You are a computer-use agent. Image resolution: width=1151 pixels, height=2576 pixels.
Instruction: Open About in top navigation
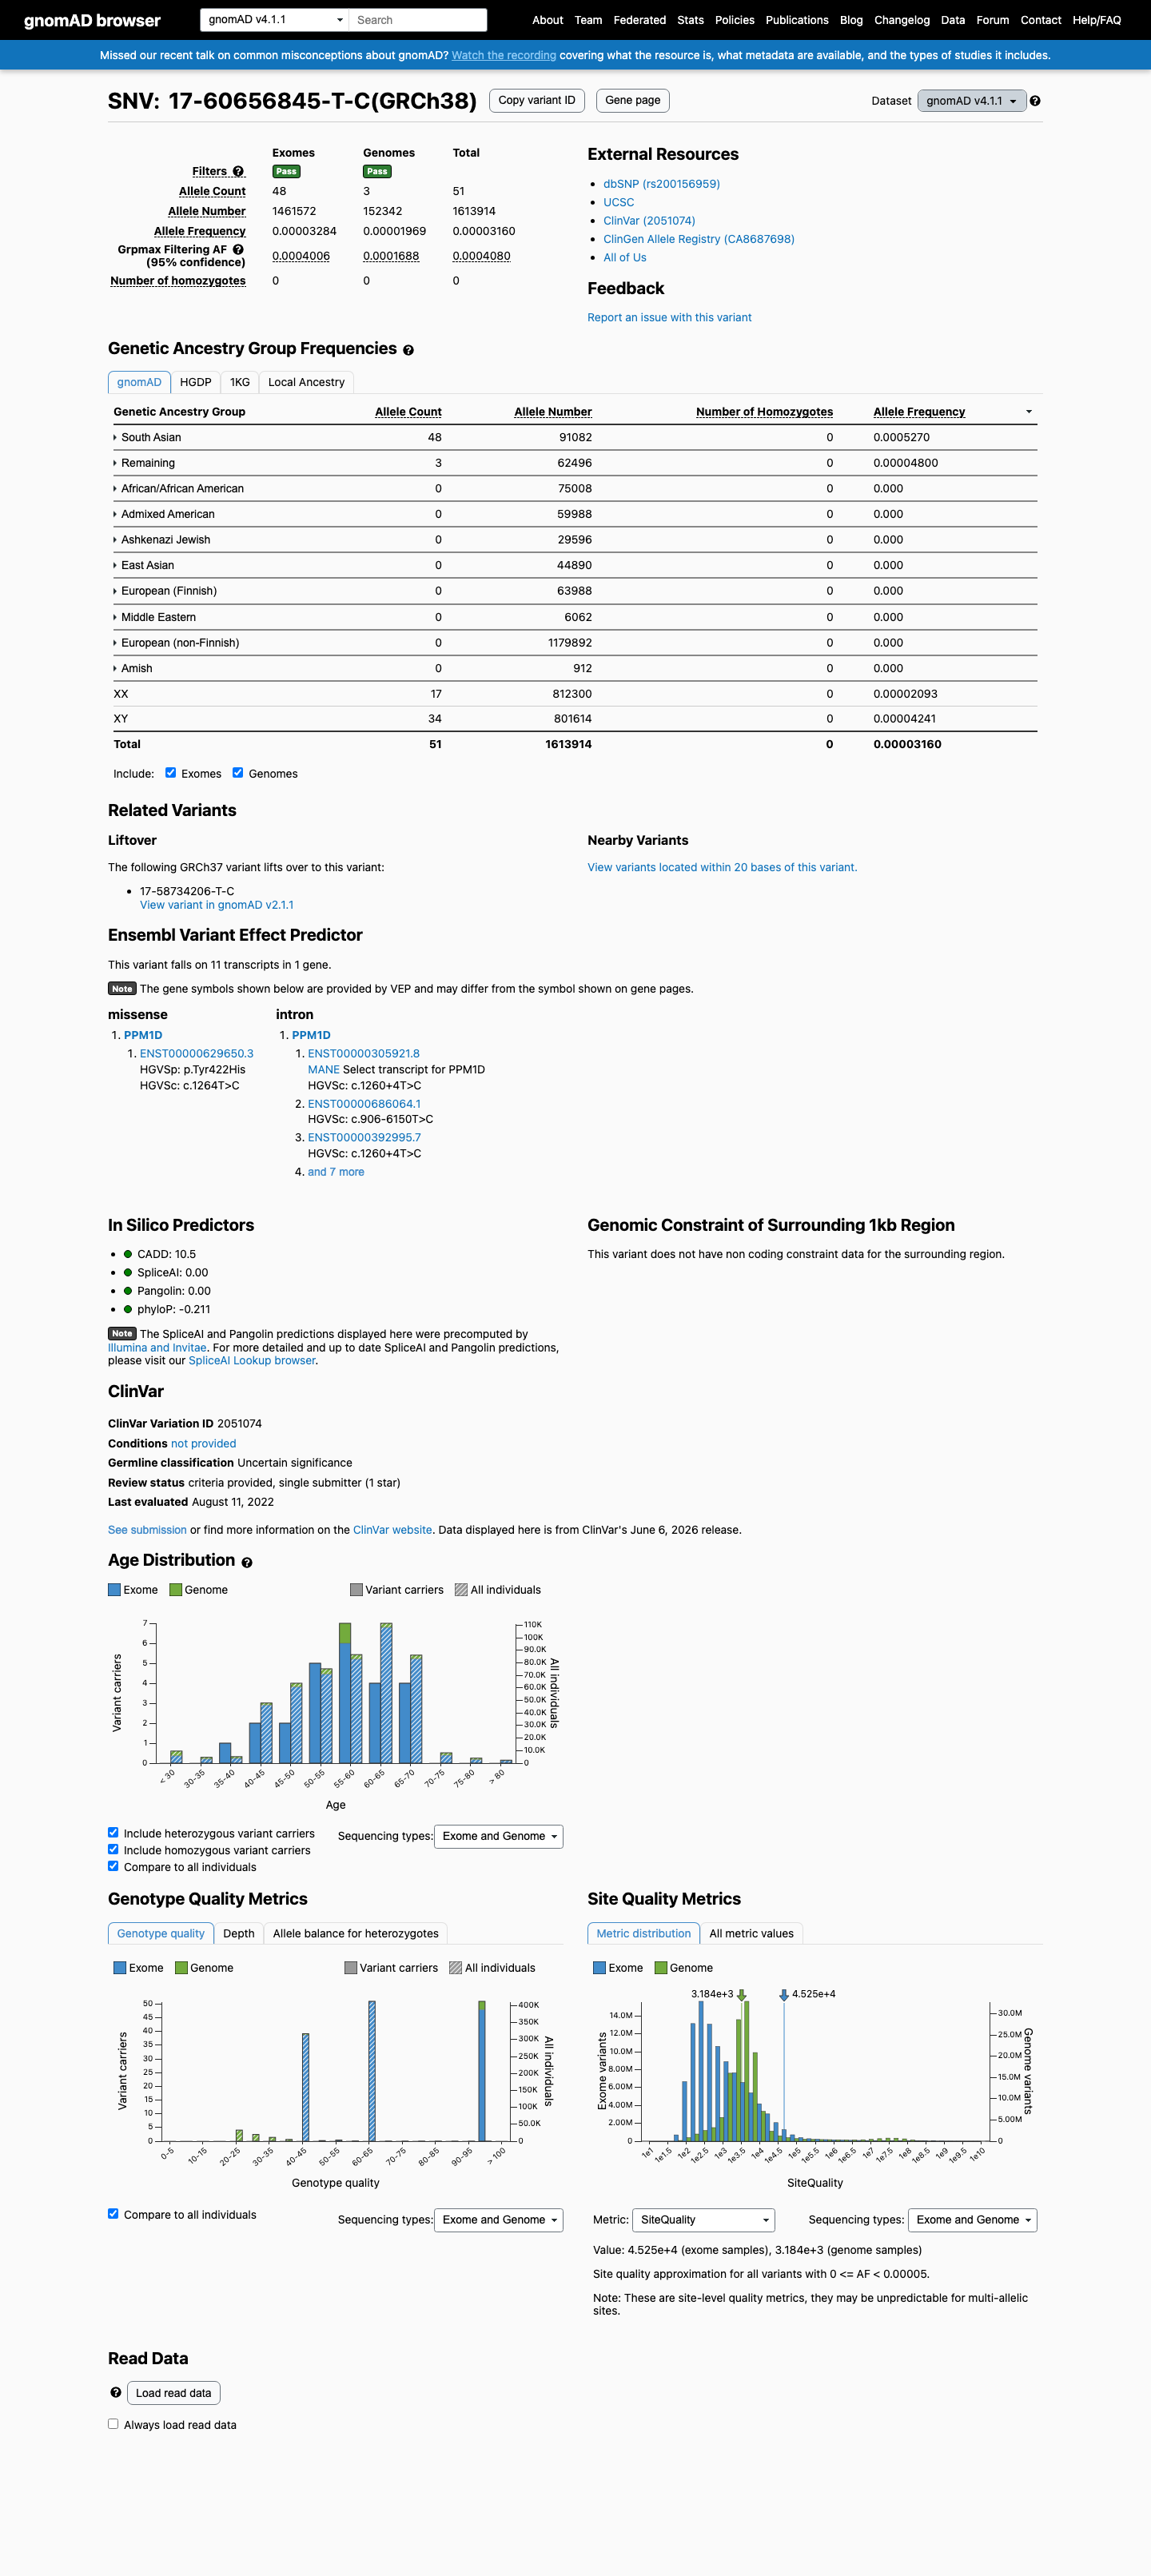point(547,20)
